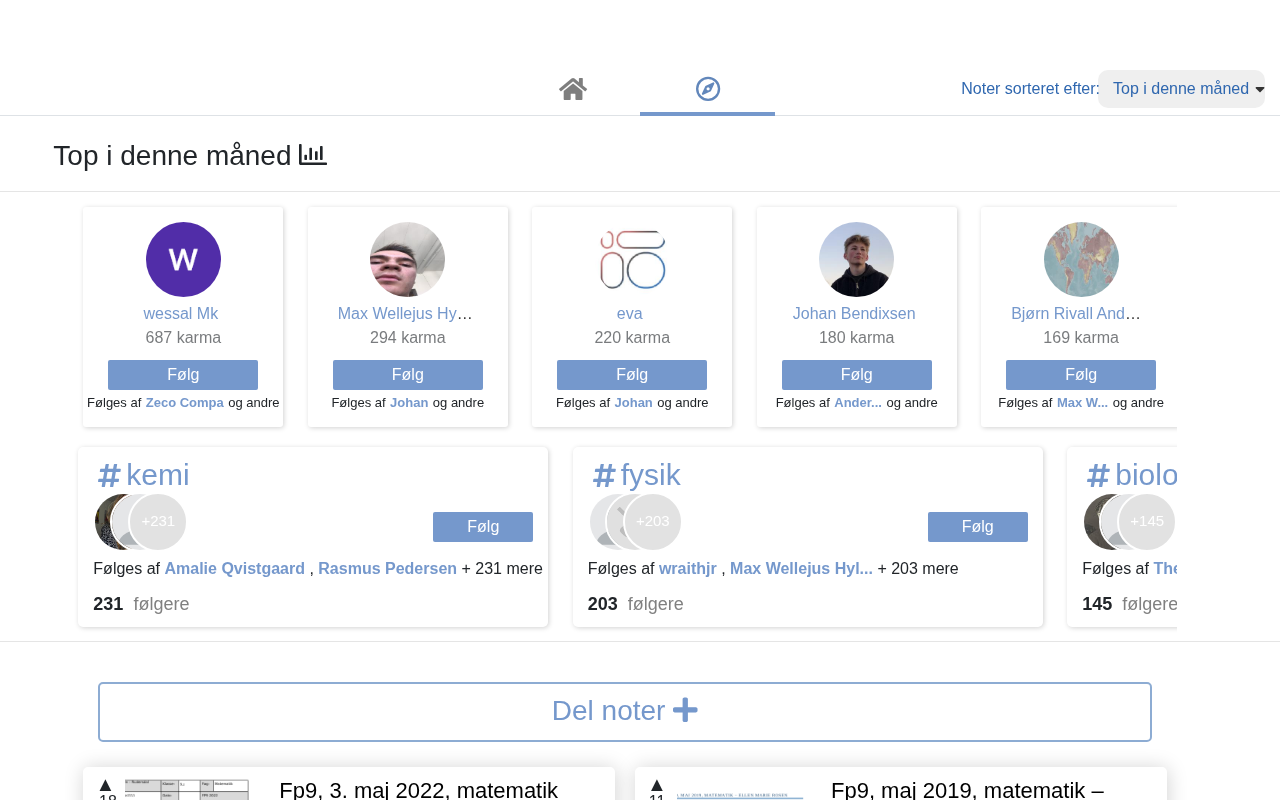Open the Max W... follower link
1280x800 pixels.
pos(1083,403)
